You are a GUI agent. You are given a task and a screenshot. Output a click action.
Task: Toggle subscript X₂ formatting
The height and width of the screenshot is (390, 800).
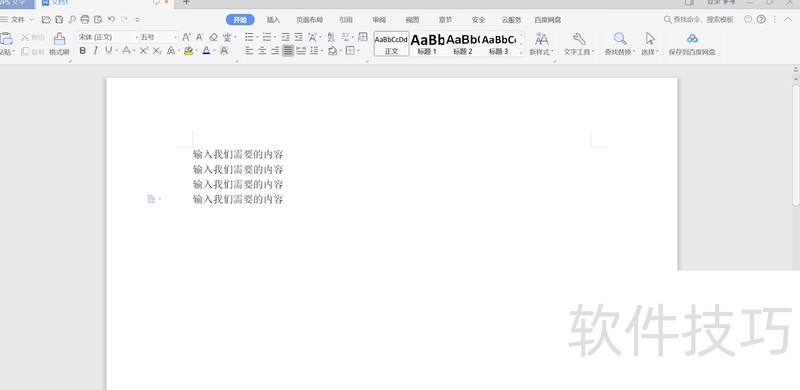tap(157, 51)
